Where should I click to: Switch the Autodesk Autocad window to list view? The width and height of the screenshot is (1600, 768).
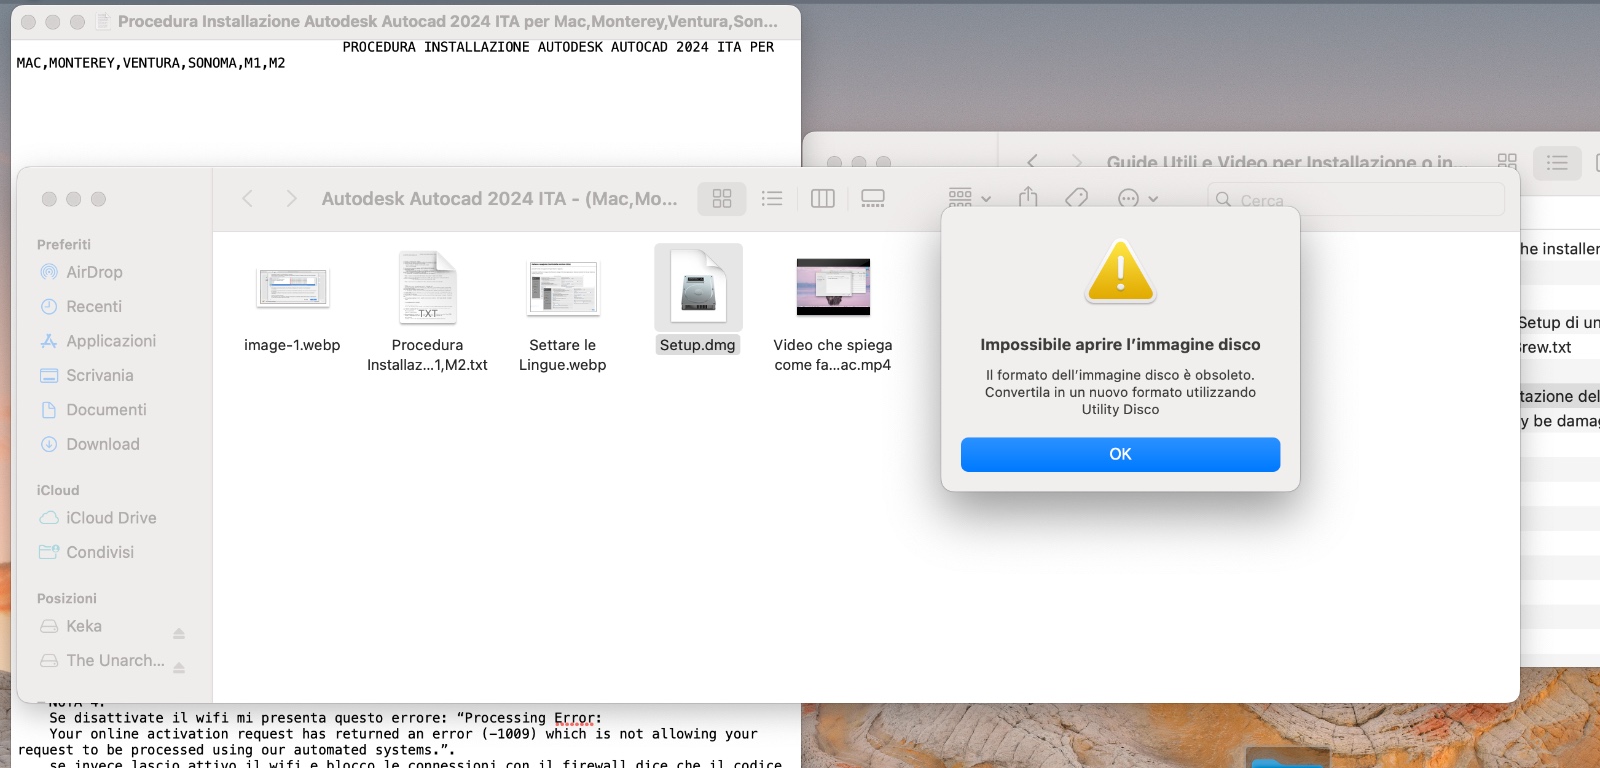pos(772,199)
